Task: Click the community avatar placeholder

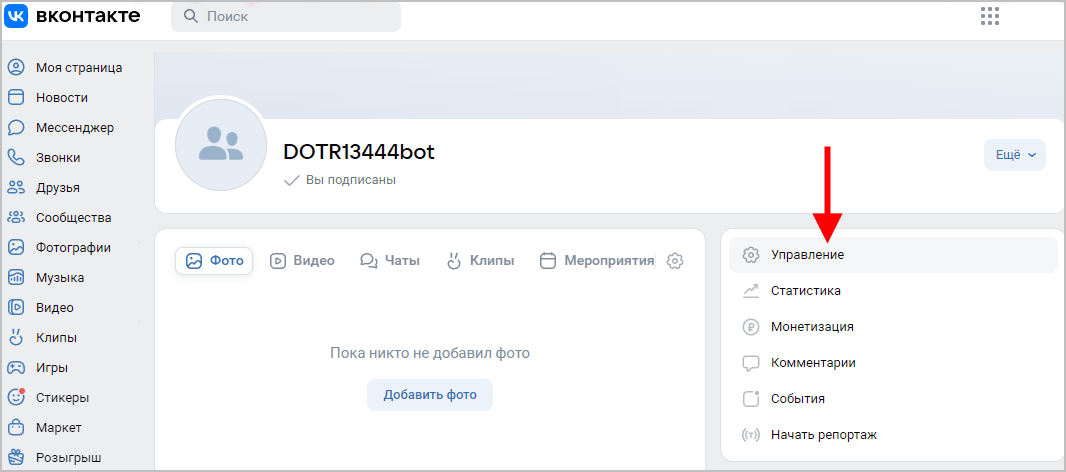Action: pyautogui.click(x=221, y=146)
